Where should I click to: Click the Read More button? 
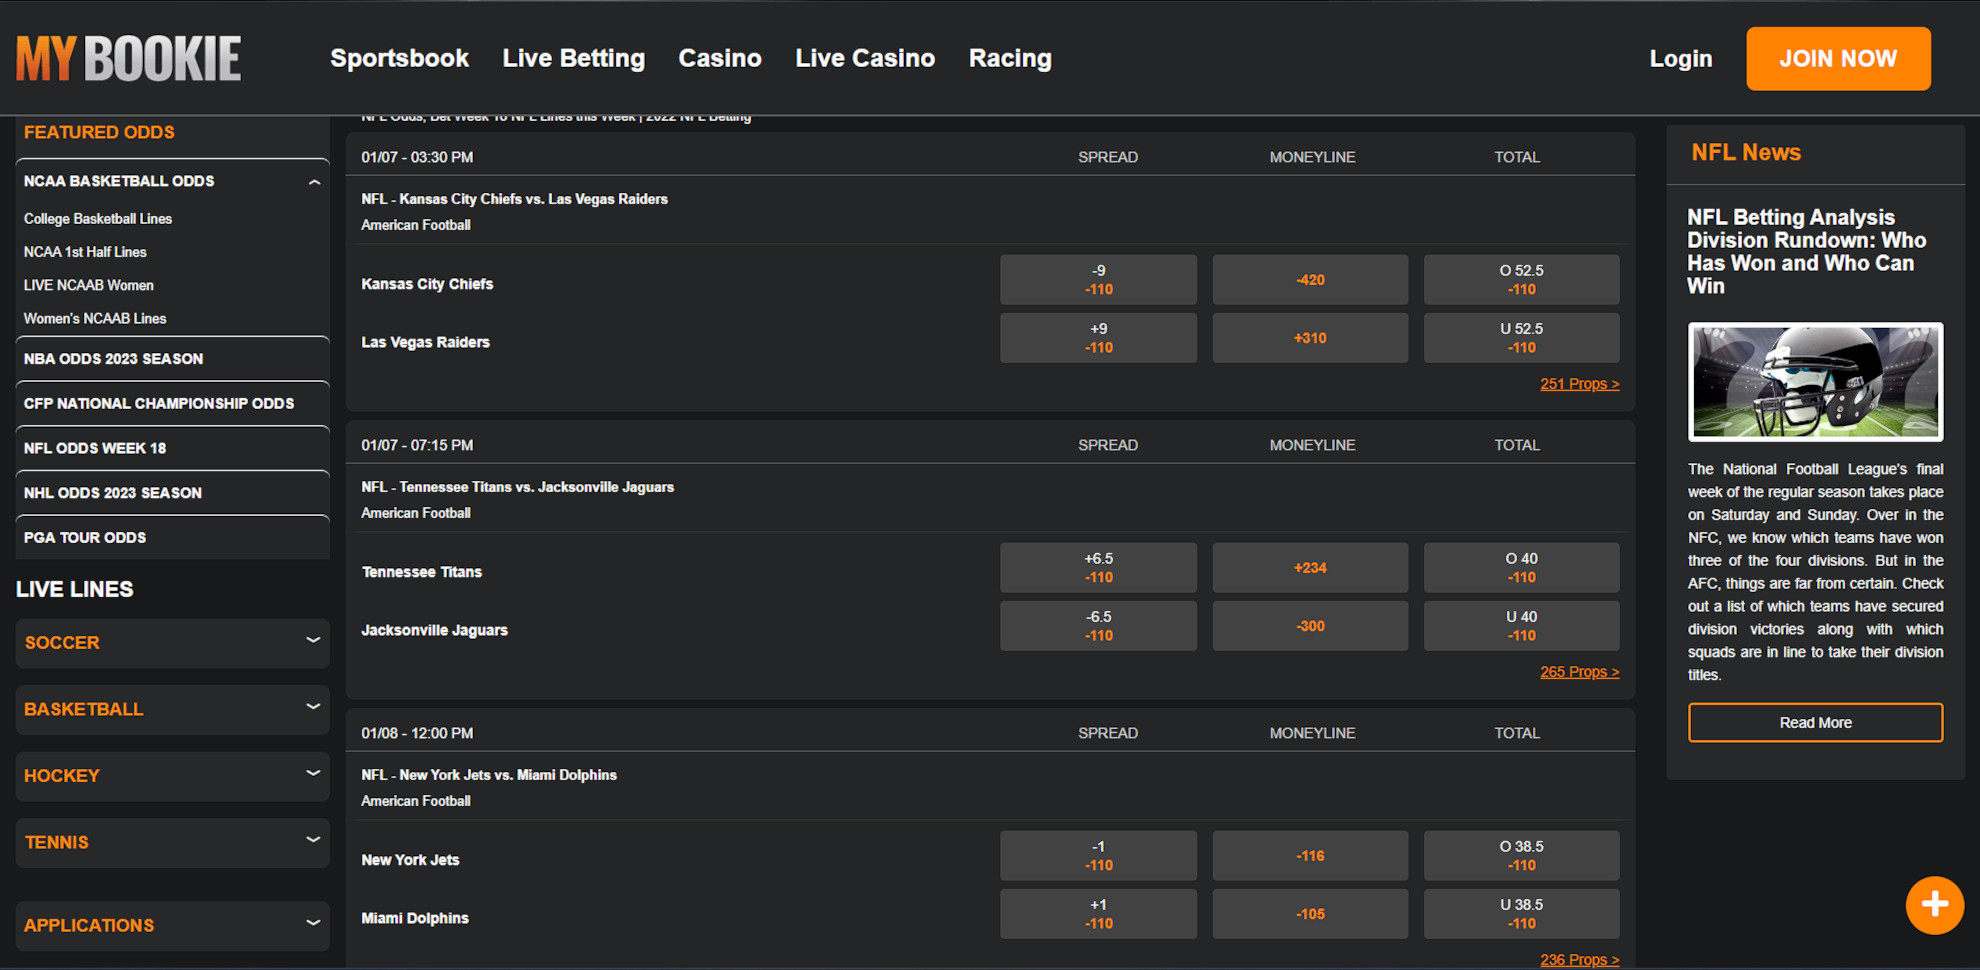1815,722
